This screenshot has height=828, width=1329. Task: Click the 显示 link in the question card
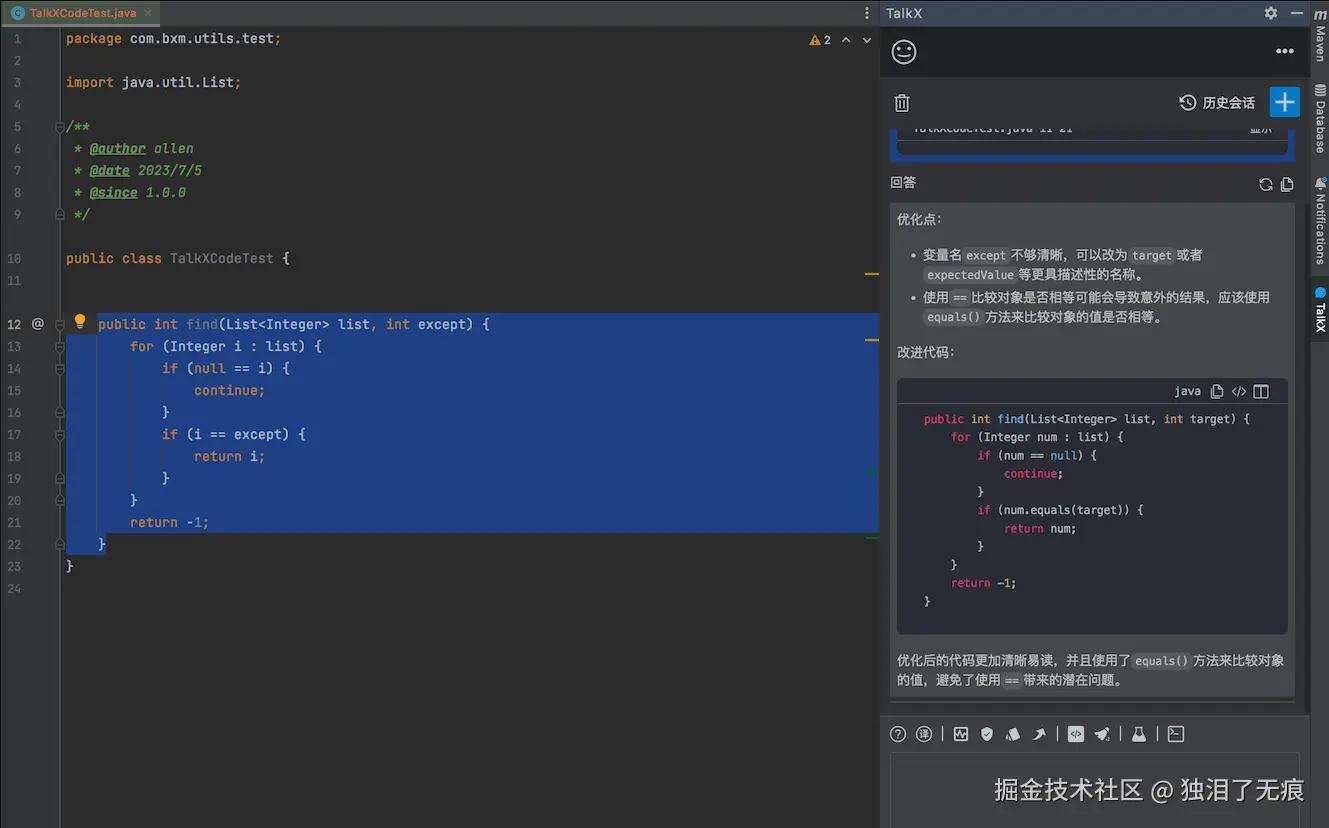point(1260,129)
